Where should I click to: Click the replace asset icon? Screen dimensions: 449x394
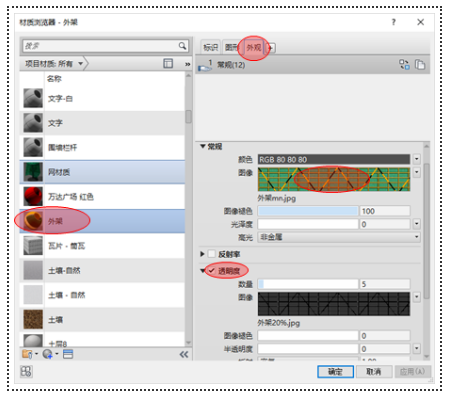(x=404, y=64)
